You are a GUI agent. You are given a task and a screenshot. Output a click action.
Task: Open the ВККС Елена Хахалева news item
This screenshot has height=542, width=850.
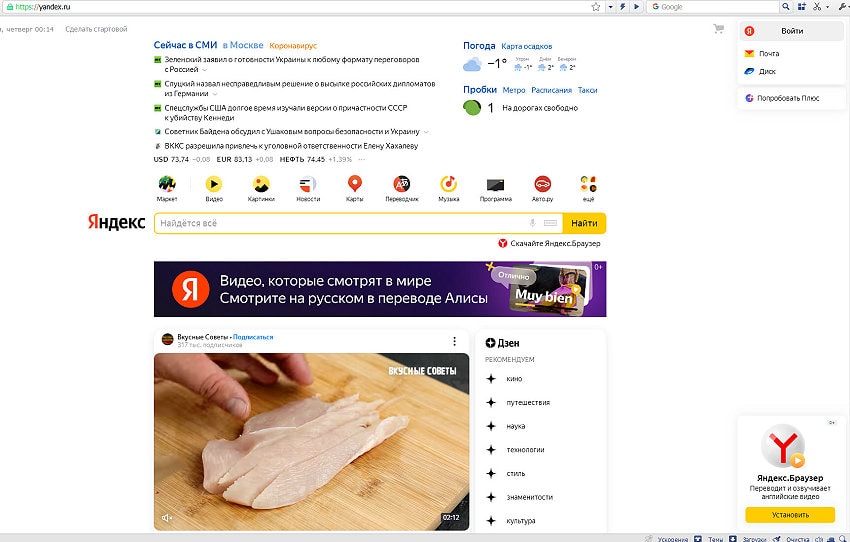[291, 146]
